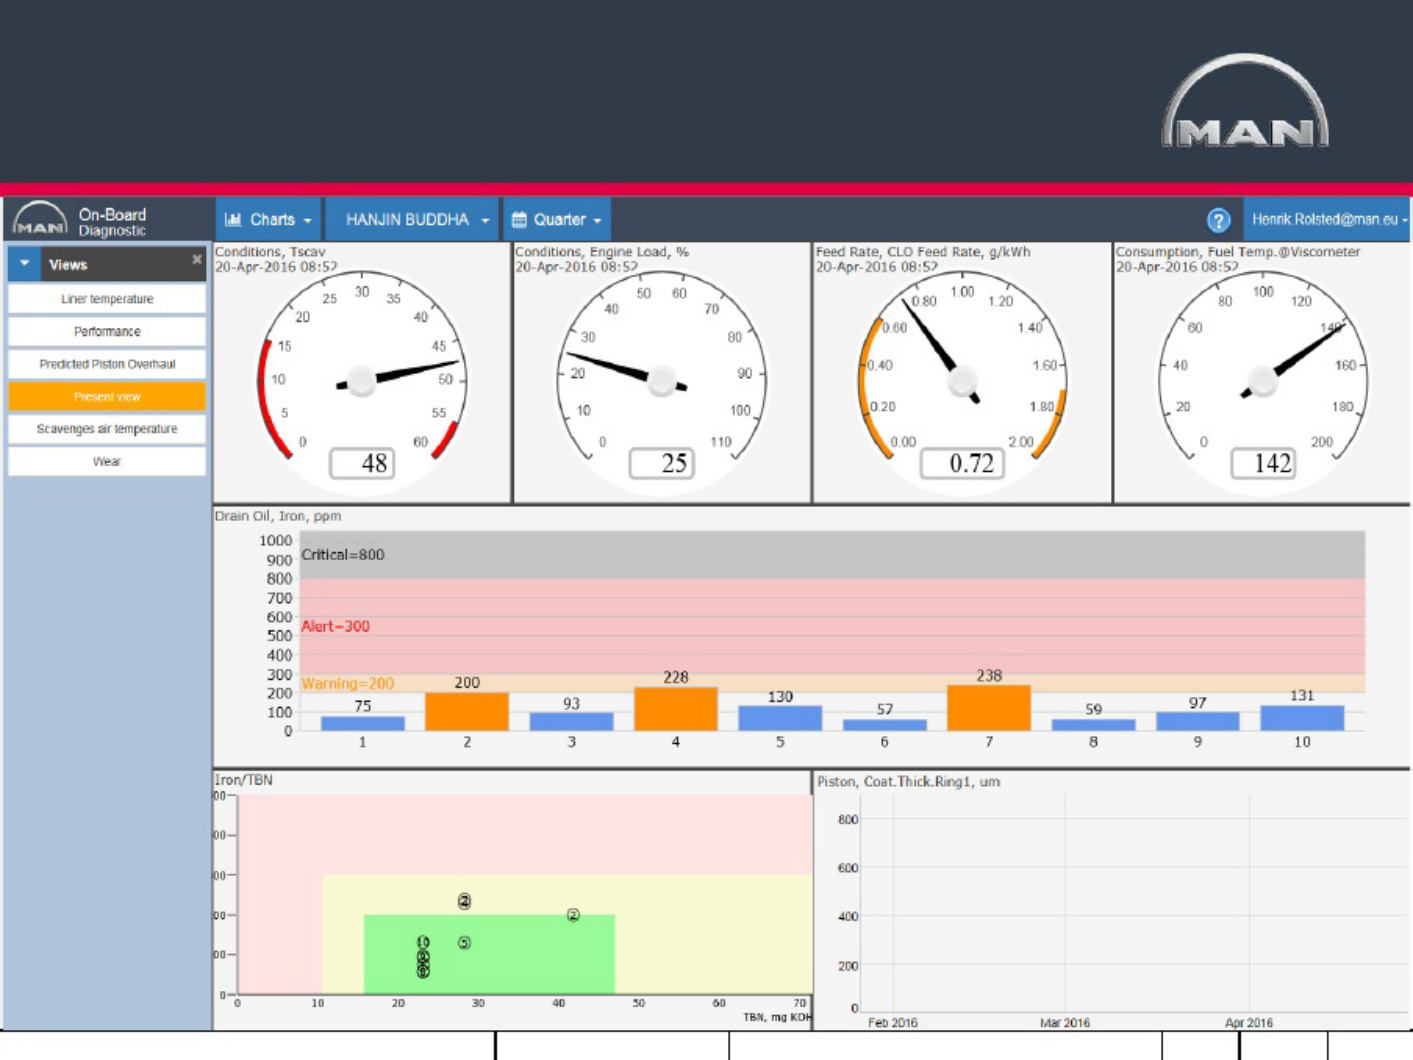The height and width of the screenshot is (1060, 1413).
Task: Click the blue help question mark icon
Action: pyautogui.click(x=1218, y=220)
